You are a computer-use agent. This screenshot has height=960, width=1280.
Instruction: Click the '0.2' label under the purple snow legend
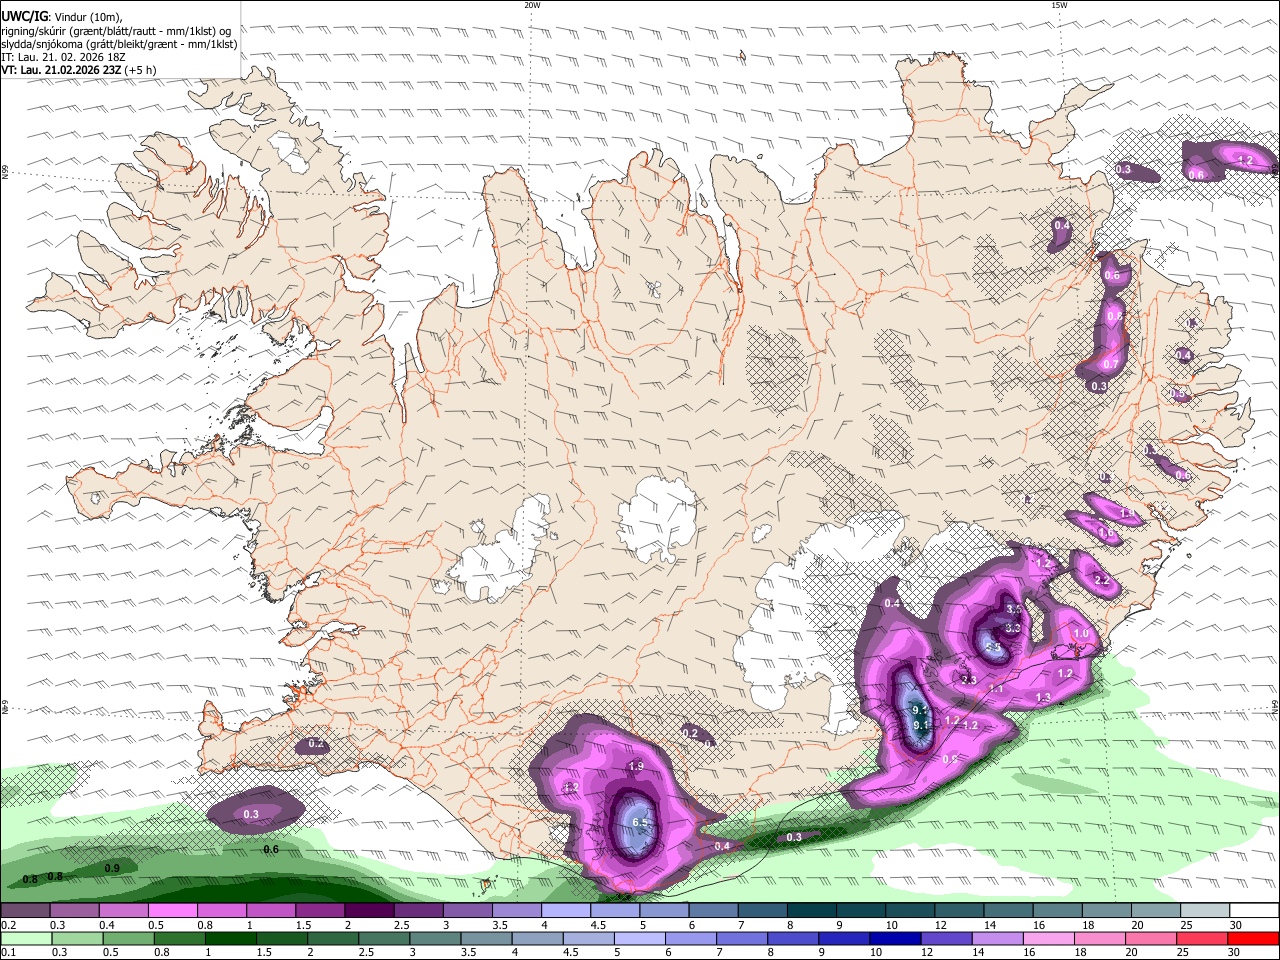point(7,925)
